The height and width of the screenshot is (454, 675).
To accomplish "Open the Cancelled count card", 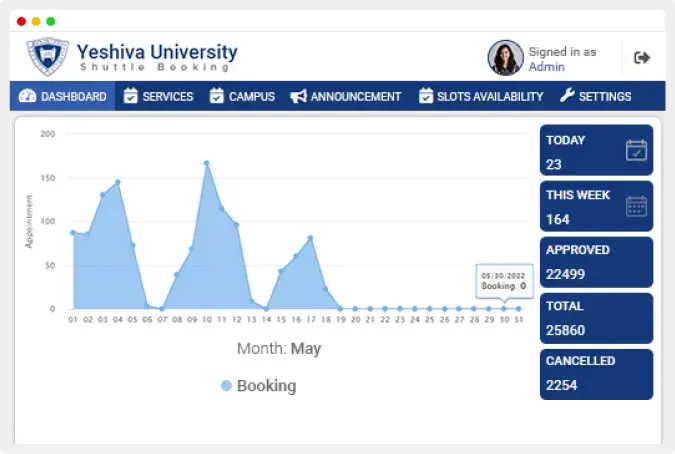I will coord(596,373).
